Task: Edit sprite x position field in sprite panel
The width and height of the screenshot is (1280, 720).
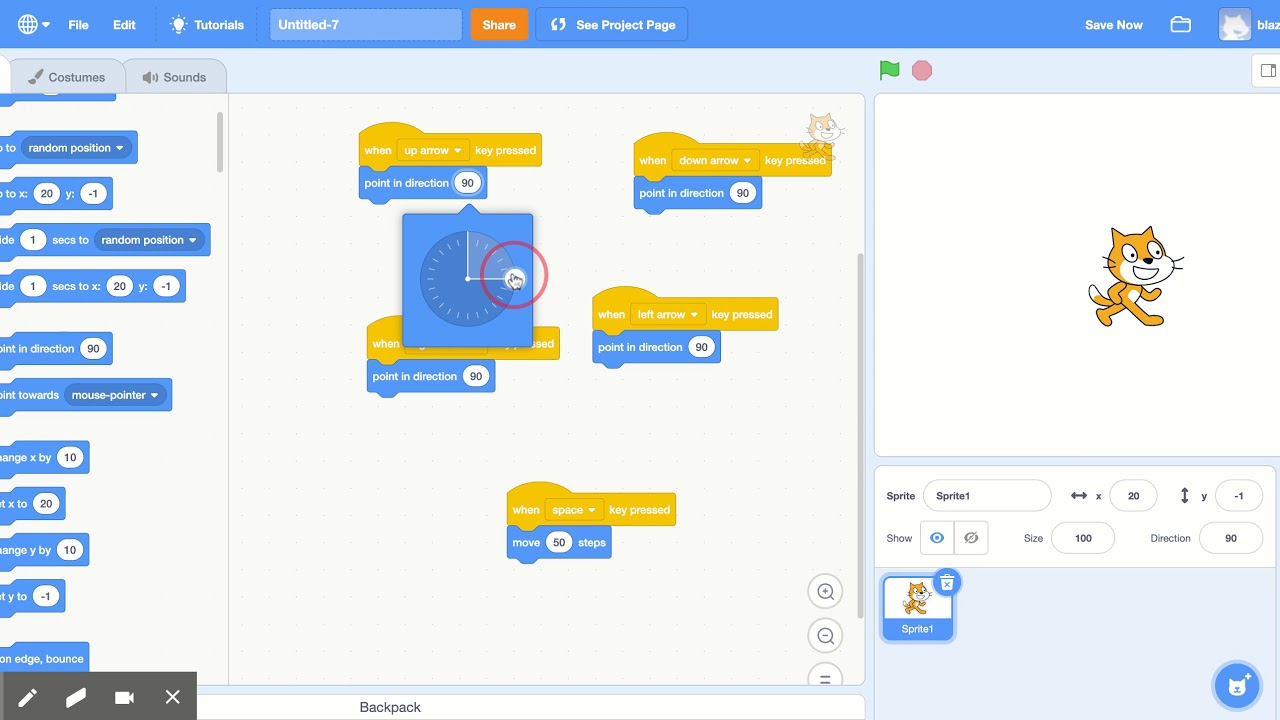Action: click(x=1133, y=496)
